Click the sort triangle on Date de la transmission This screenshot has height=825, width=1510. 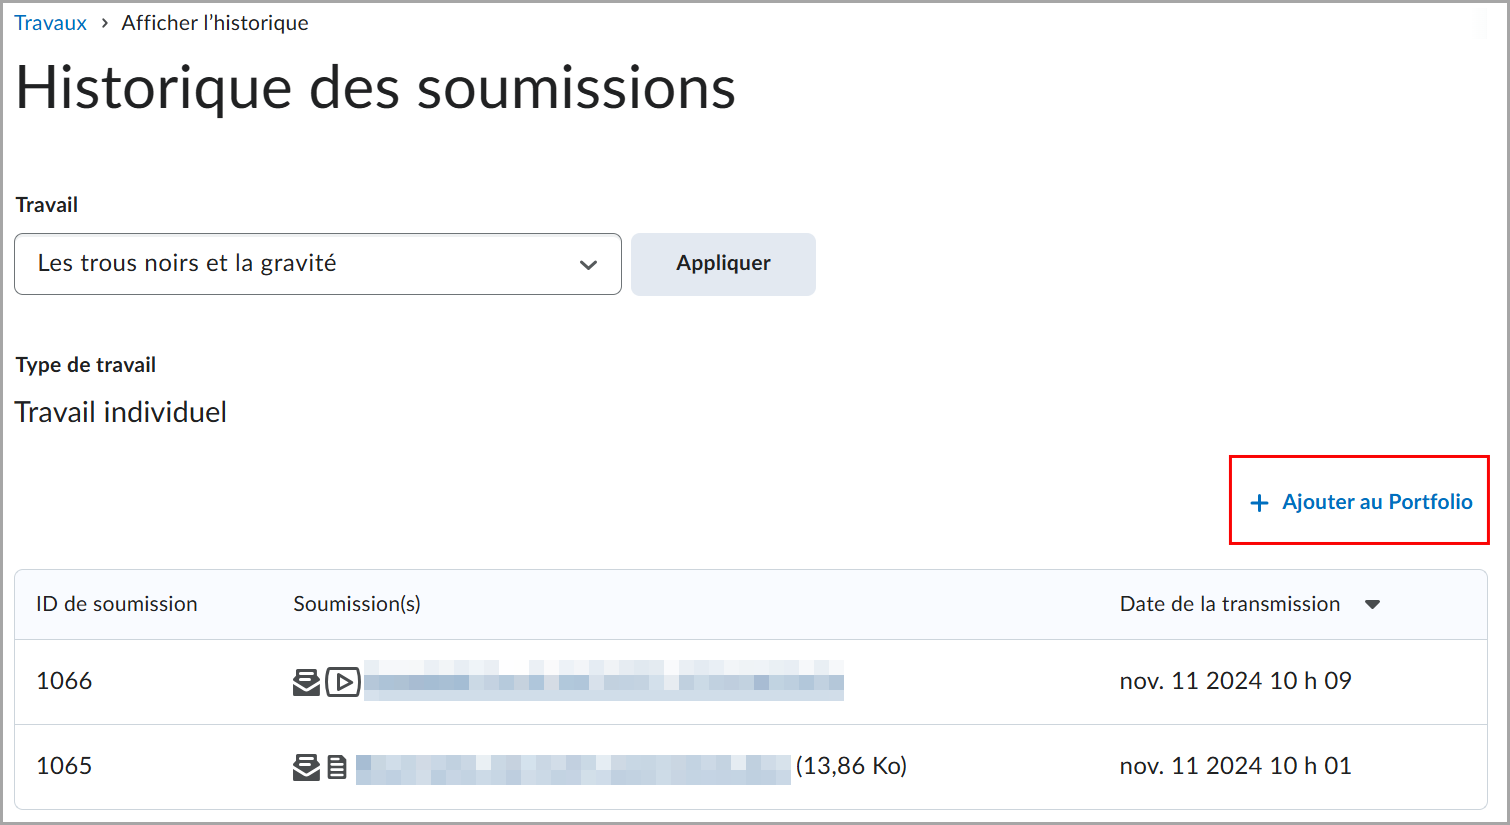pos(1374,604)
